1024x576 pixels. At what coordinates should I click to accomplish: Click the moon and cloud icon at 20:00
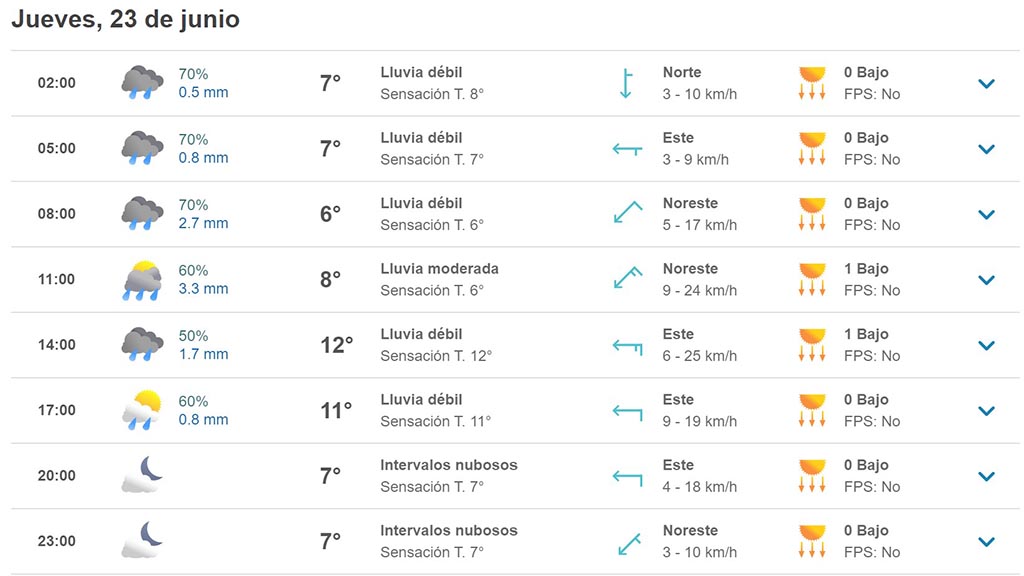coord(142,475)
